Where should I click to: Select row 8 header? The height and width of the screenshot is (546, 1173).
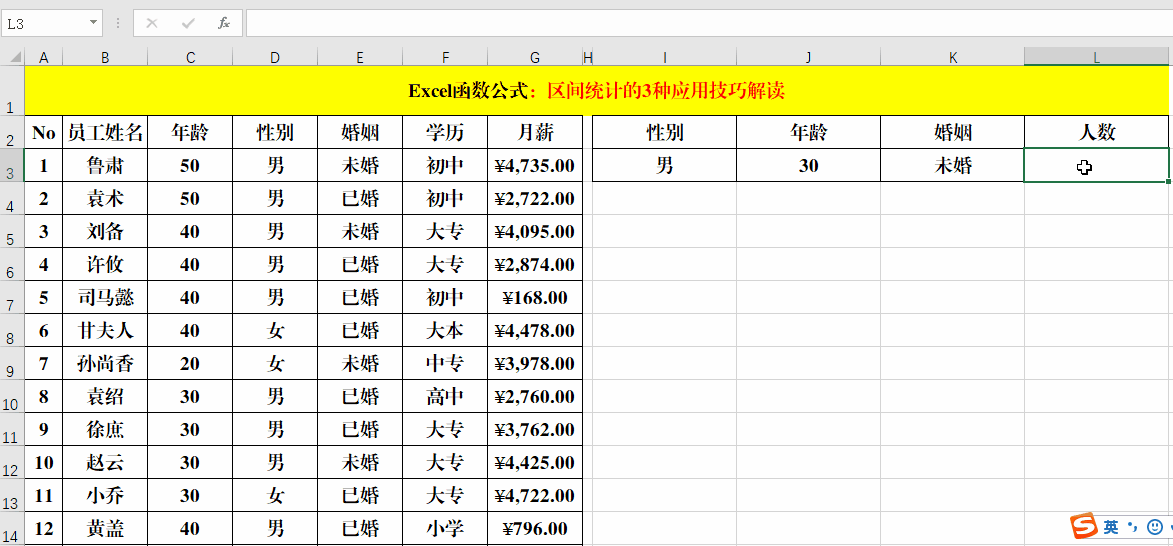click(12, 330)
